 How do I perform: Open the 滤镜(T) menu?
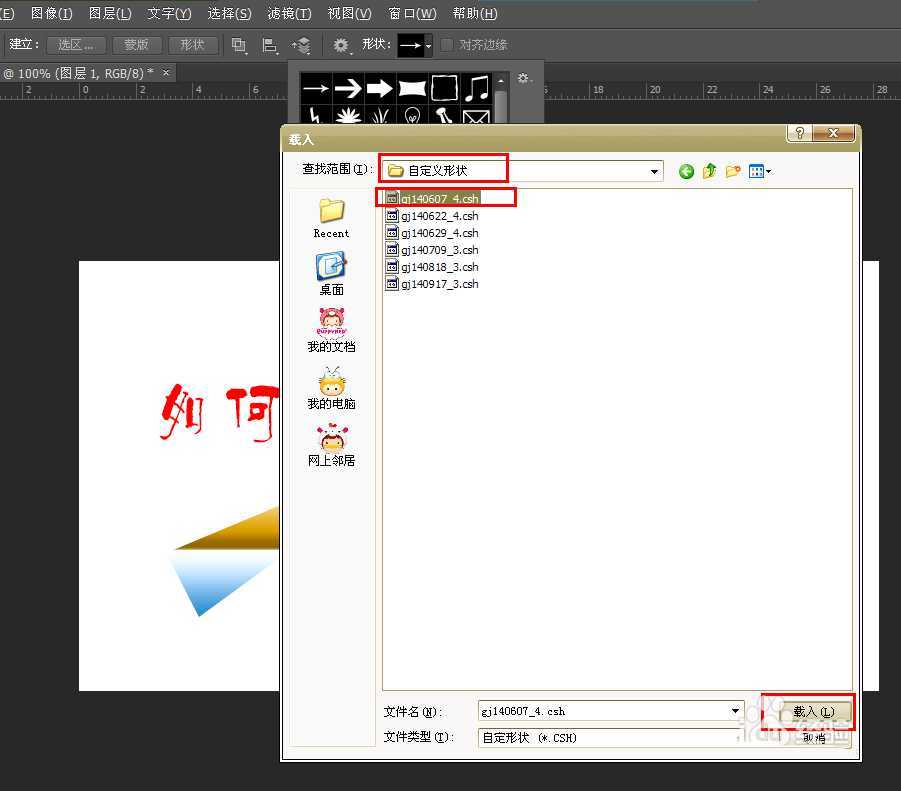point(288,13)
